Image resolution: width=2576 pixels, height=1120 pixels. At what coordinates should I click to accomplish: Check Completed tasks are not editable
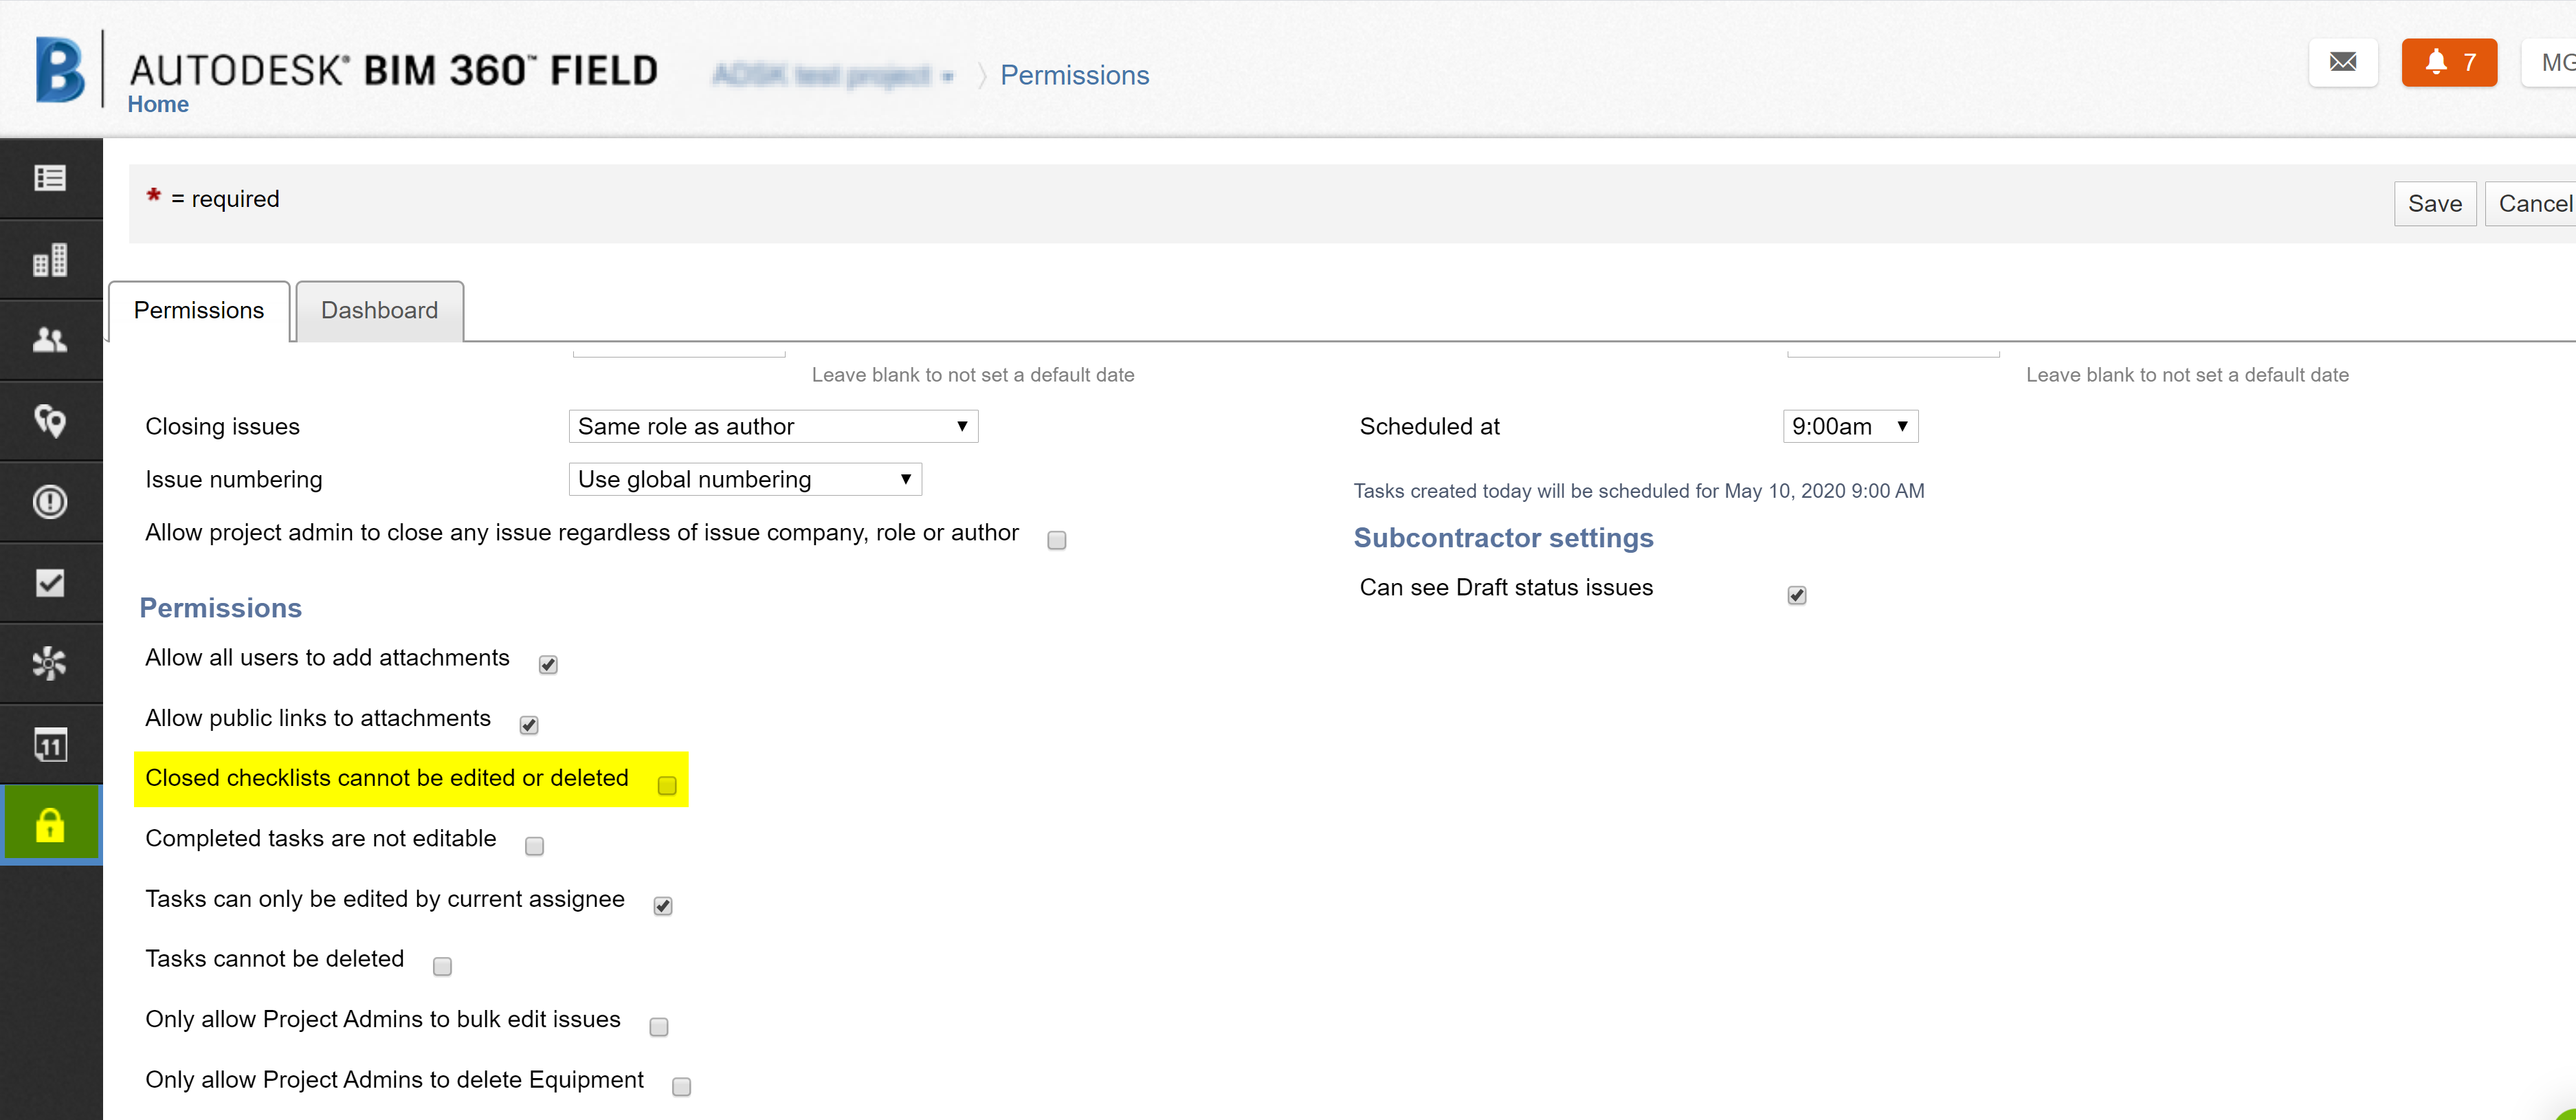[x=535, y=845]
